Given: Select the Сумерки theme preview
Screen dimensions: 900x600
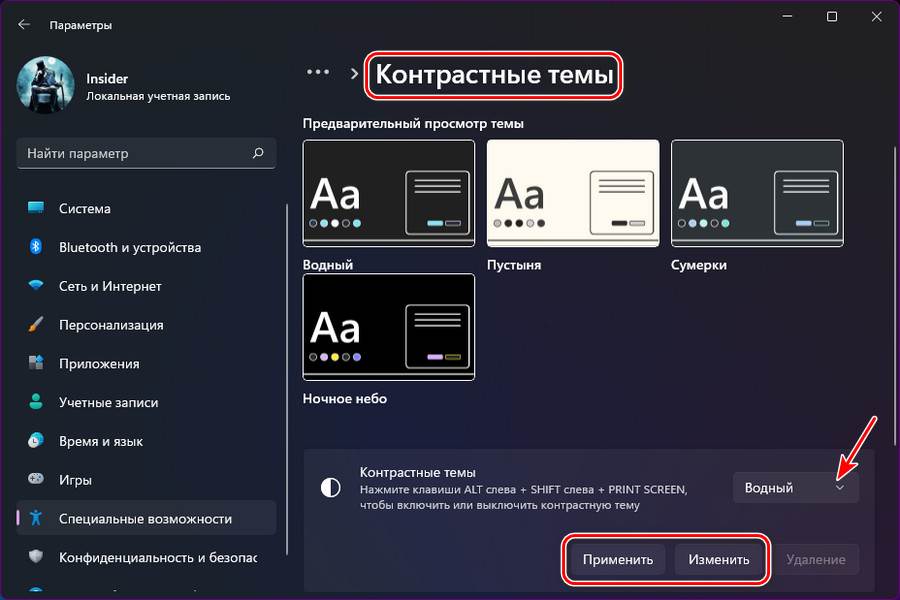Looking at the screenshot, I should coord(757,193).
